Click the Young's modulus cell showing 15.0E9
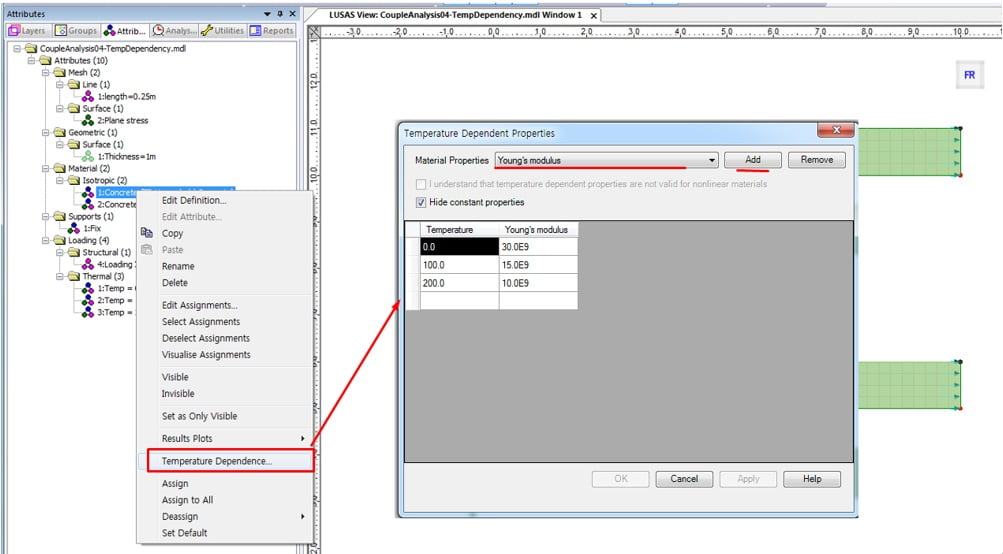 coord(539,265)
